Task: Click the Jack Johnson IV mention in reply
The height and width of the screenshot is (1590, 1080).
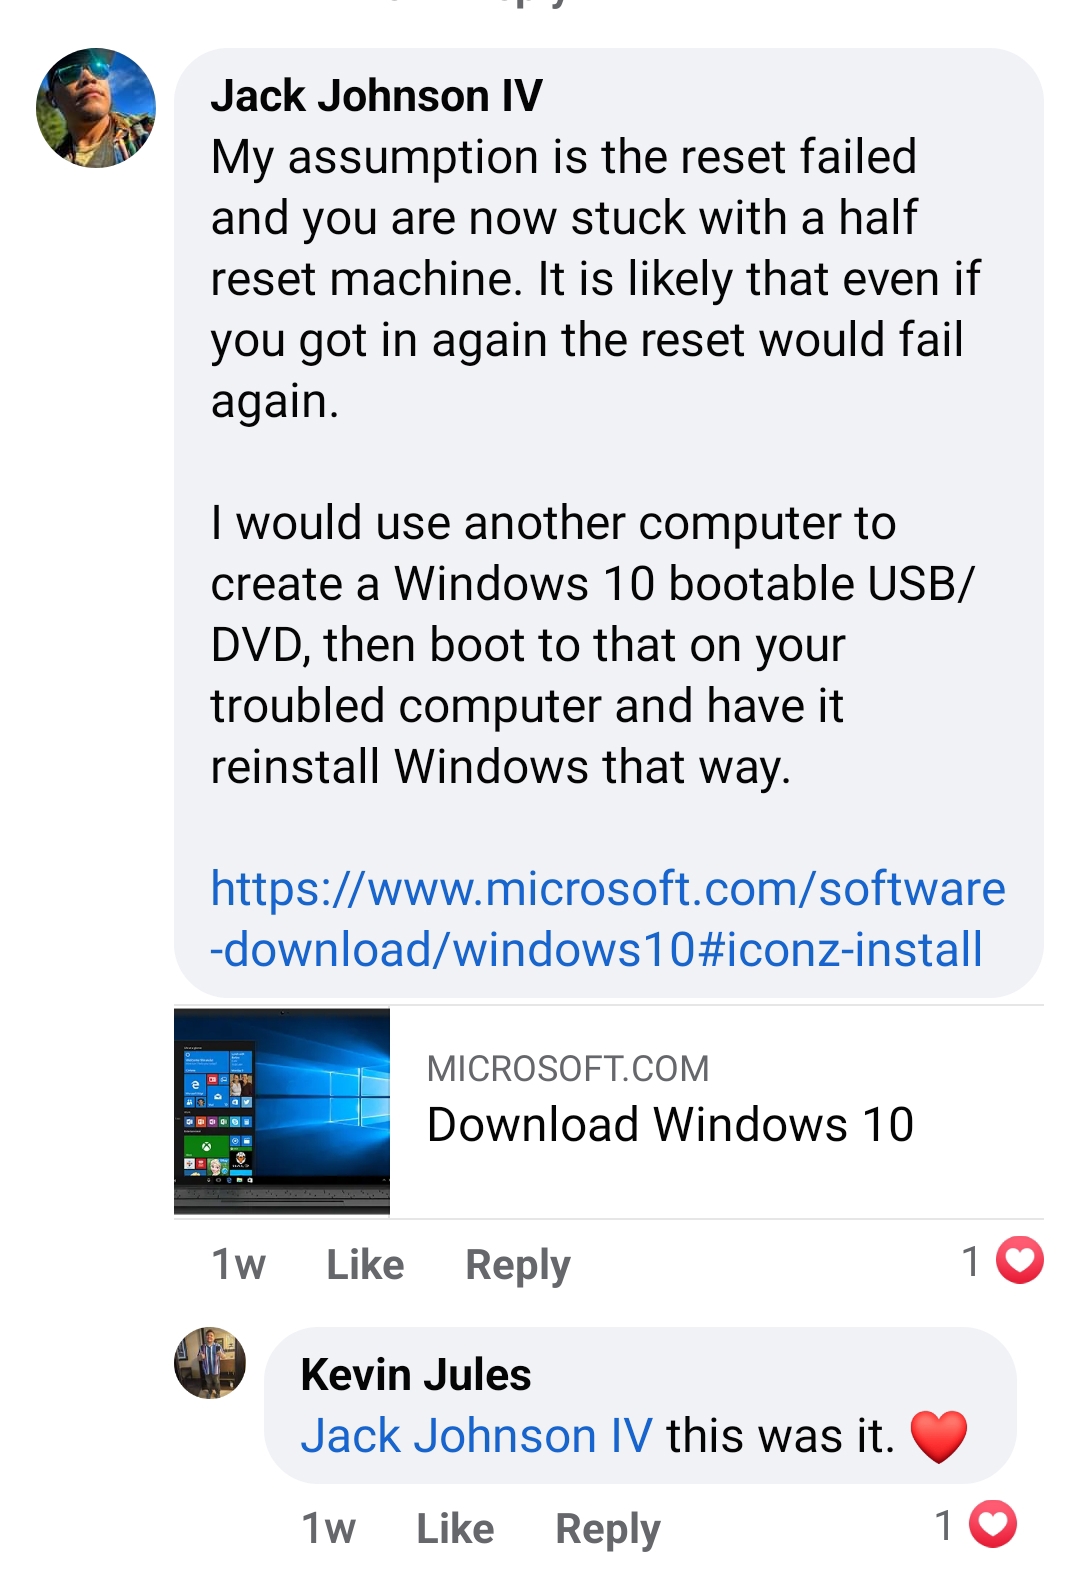Action: click(477, 1436)
